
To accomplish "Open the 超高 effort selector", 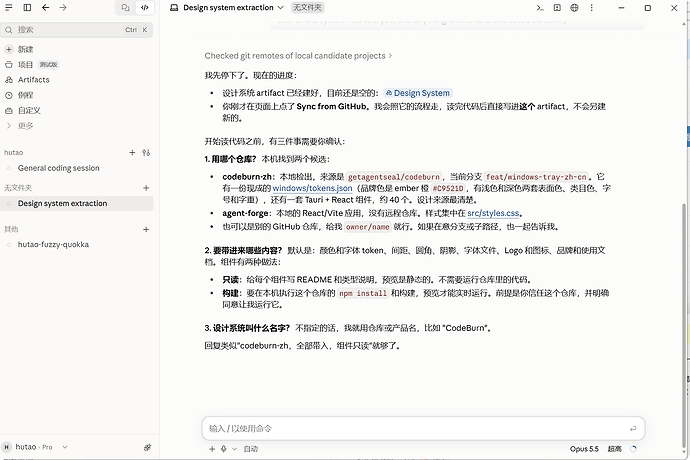I will (614, 449).
